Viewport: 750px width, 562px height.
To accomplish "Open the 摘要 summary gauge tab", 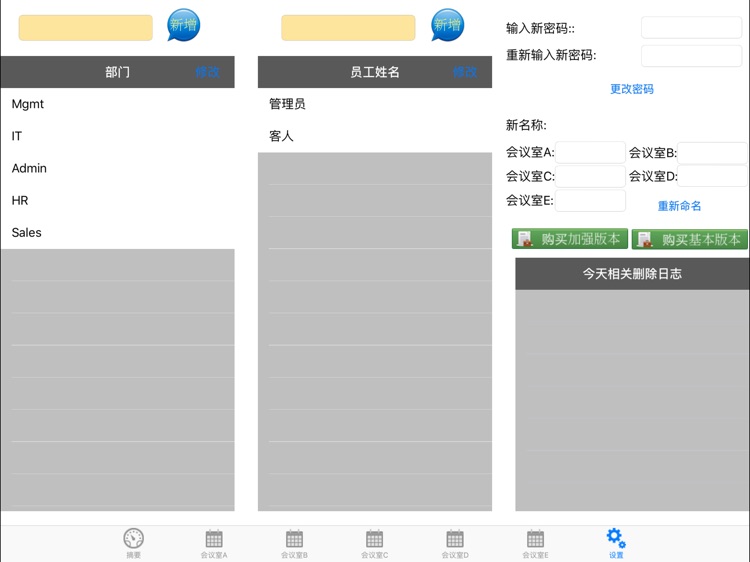I will (x=133, y=544).
